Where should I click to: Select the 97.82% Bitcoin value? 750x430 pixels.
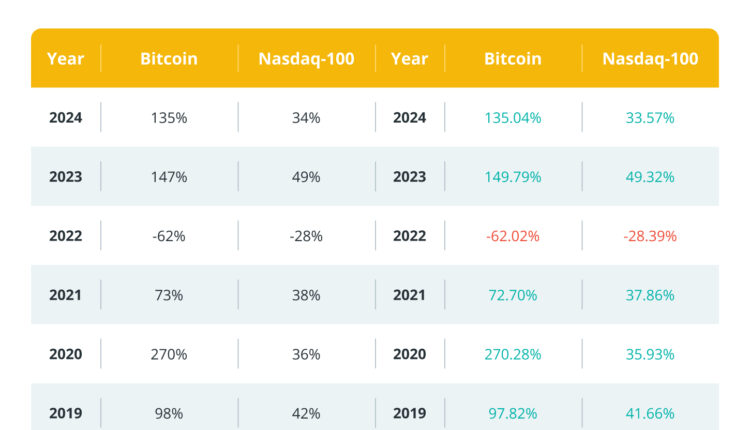pyautogui.click(x=512, y=413)
